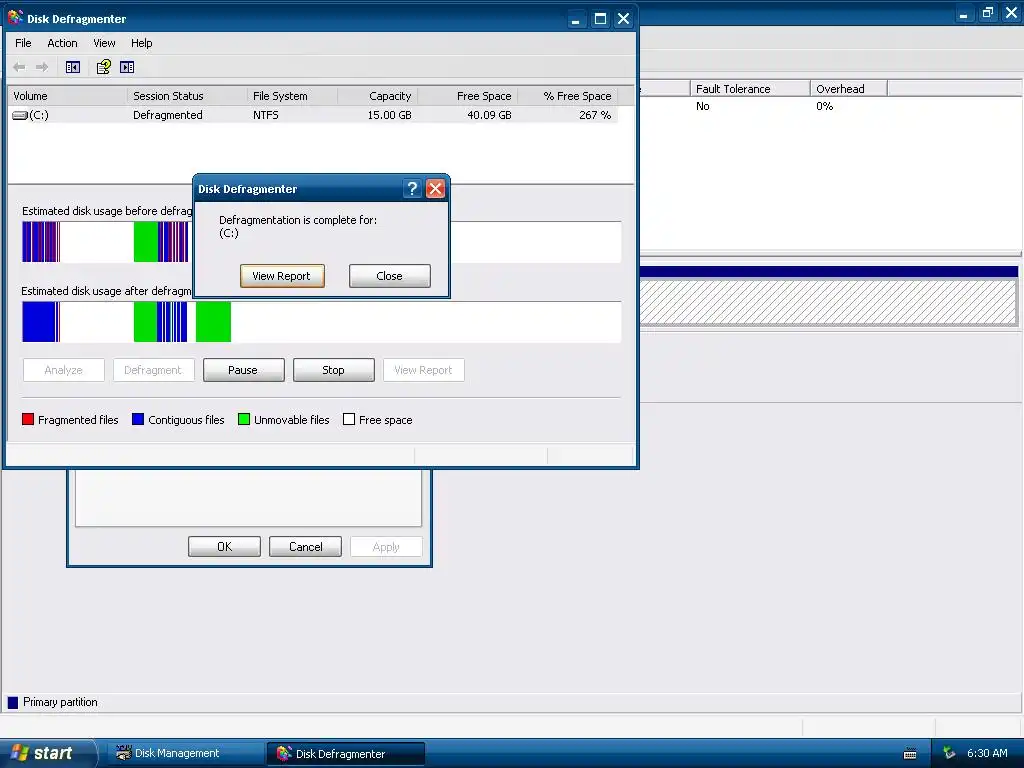Minimize the background Disk Management window
The image size is (1024, 768).
point(963,12)
